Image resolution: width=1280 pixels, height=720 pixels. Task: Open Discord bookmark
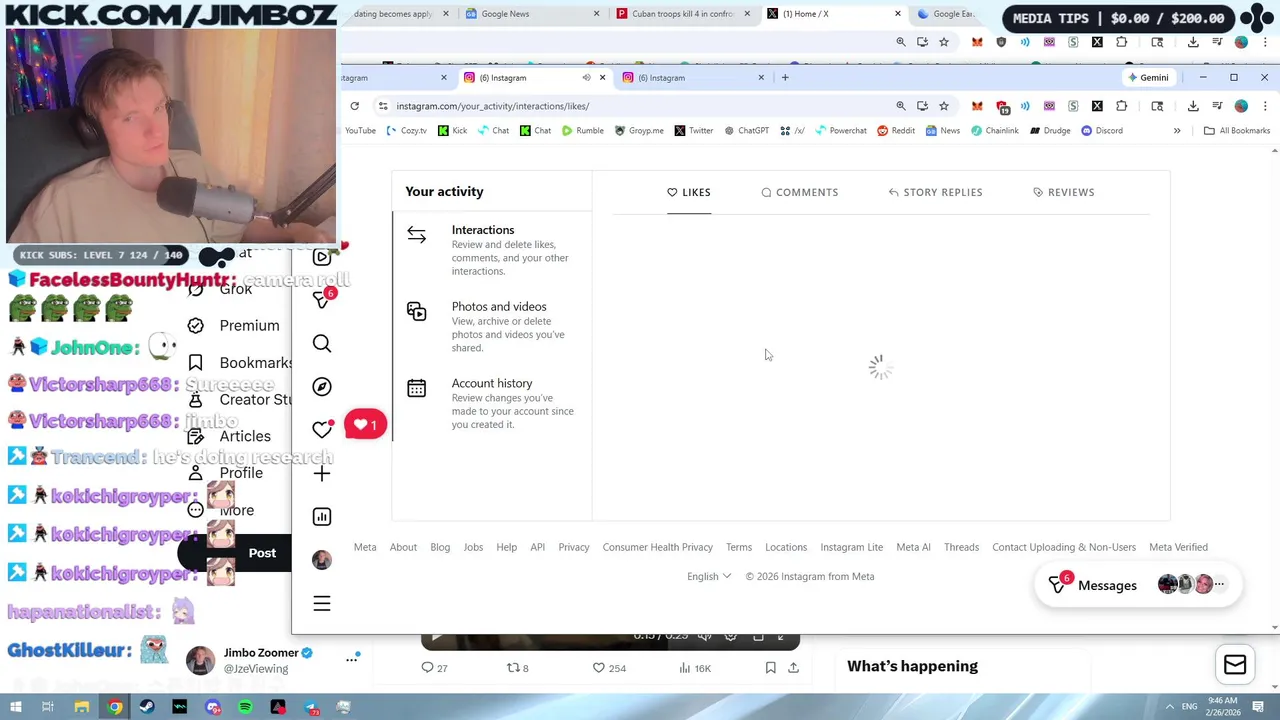click(1102, 131)
